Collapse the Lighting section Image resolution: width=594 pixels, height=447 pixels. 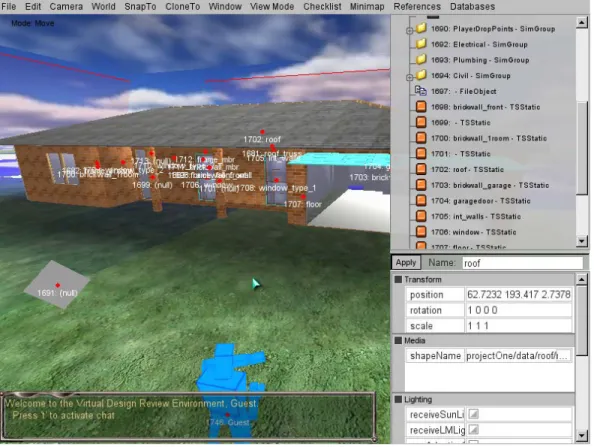398,399
